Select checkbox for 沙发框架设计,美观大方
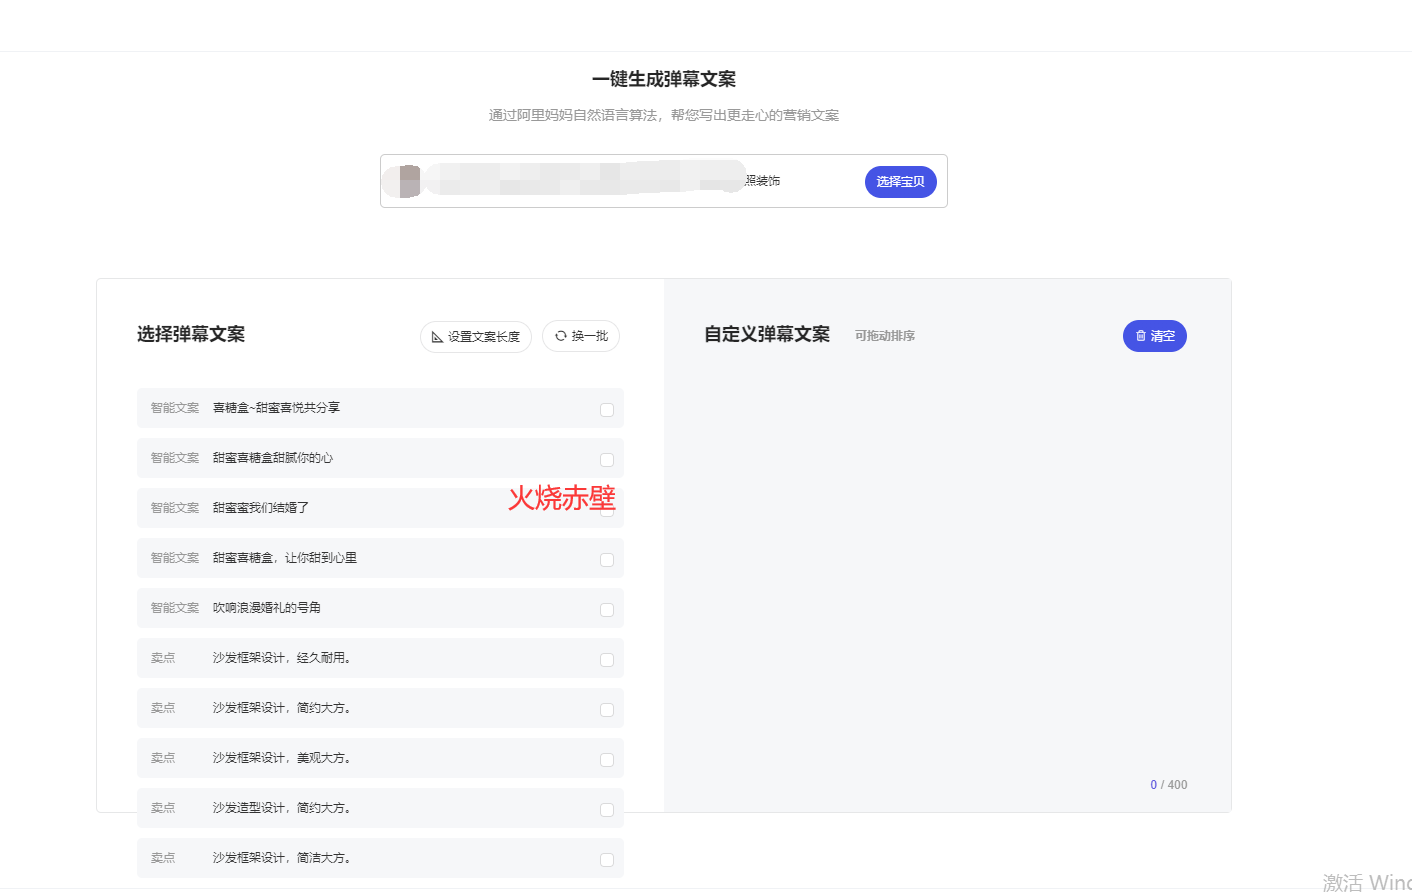Image resolution: width=1412 pixels, height=896 pixels. 607,760
